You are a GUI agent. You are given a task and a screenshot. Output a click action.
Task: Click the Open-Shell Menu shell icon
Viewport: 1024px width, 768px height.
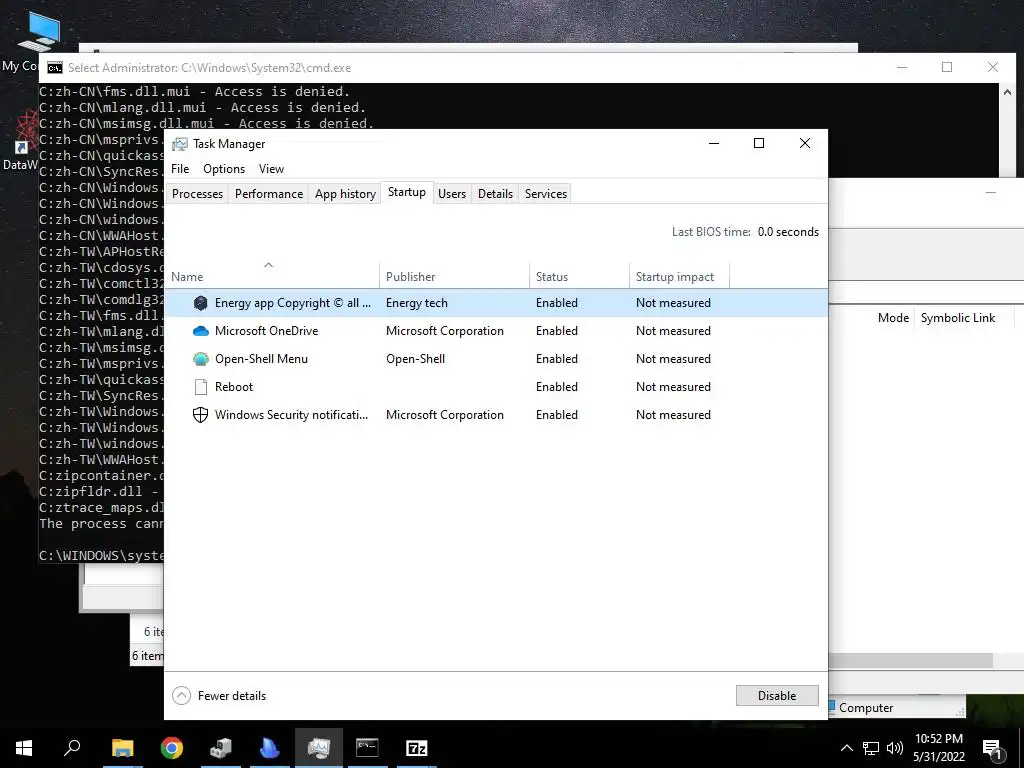click(200, 359)
